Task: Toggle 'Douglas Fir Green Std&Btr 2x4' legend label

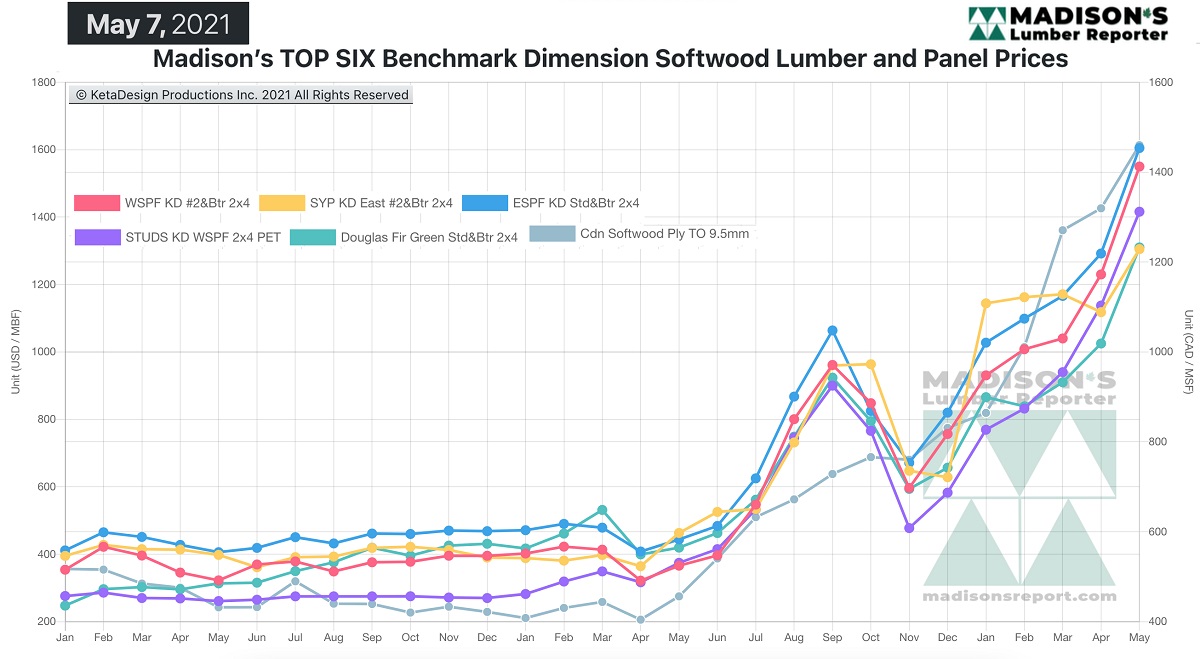Action: (x=429, y=237)
